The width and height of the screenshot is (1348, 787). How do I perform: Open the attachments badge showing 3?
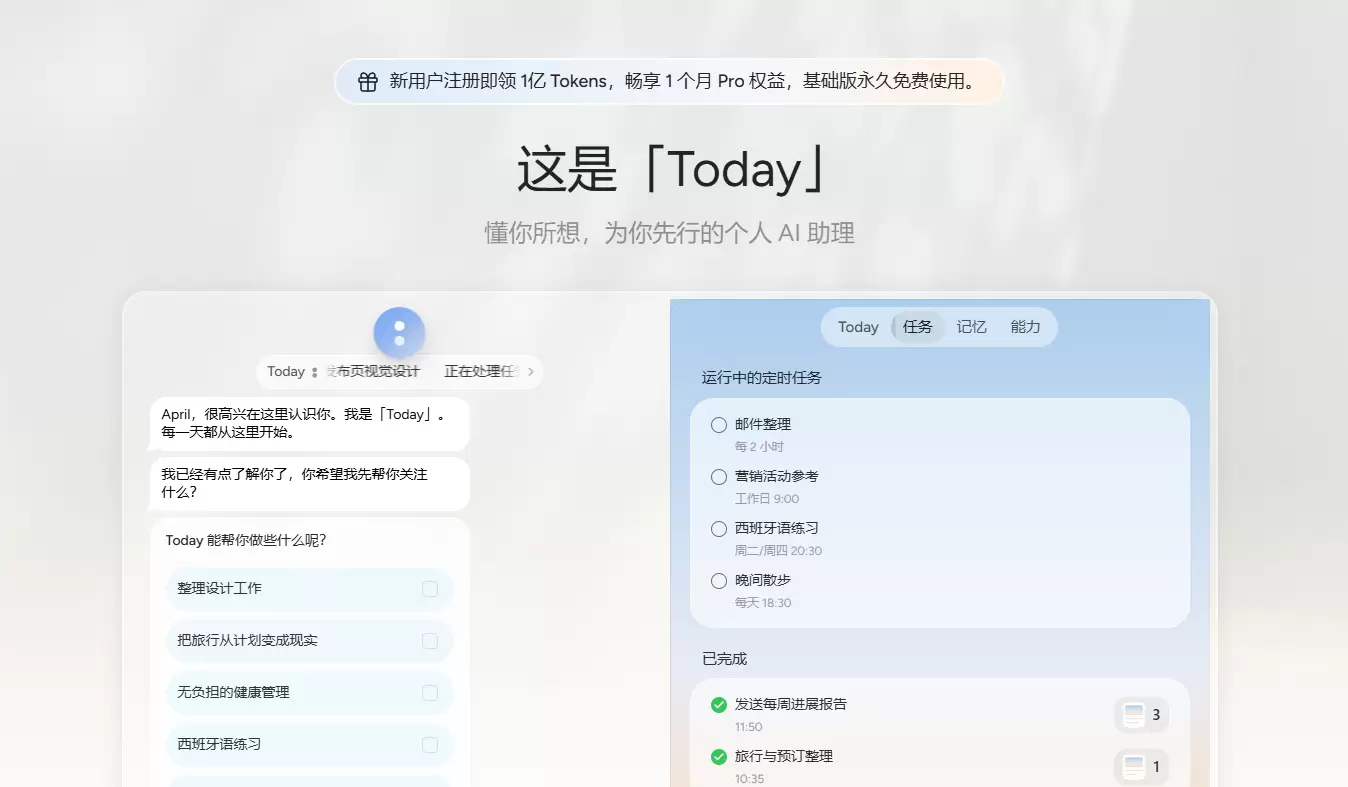point(1141,715)
